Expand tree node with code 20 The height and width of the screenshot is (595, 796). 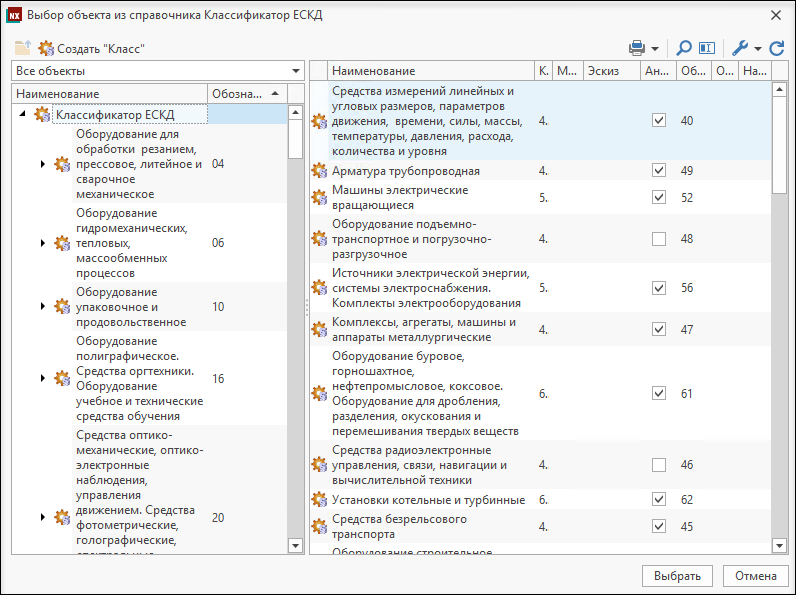43,517
